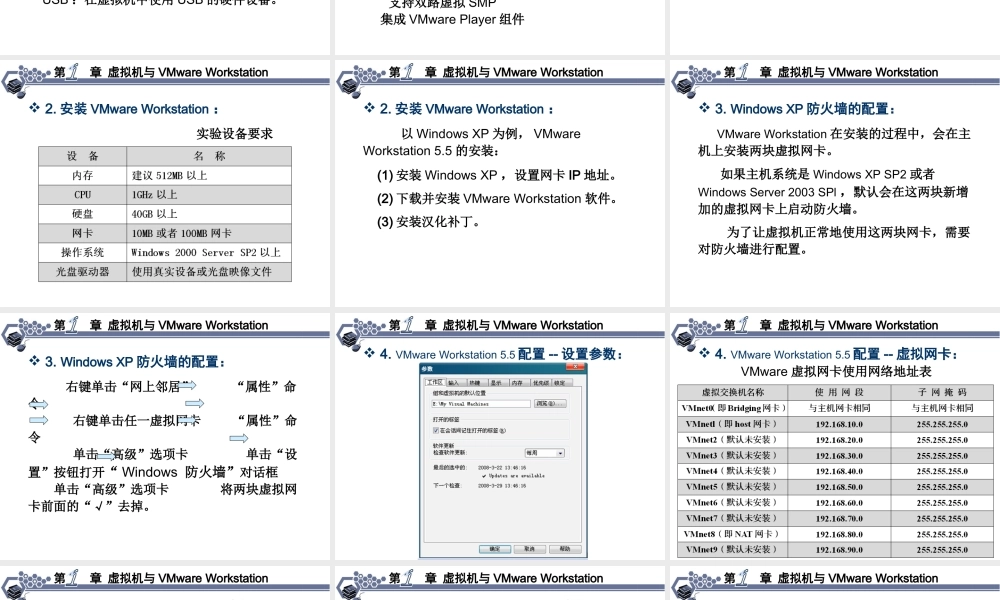Click the VMware 虚拟网卡使用网络地址表 title
The height and width of the screenshot is (600, 1000).
click(x=835, y=371)
